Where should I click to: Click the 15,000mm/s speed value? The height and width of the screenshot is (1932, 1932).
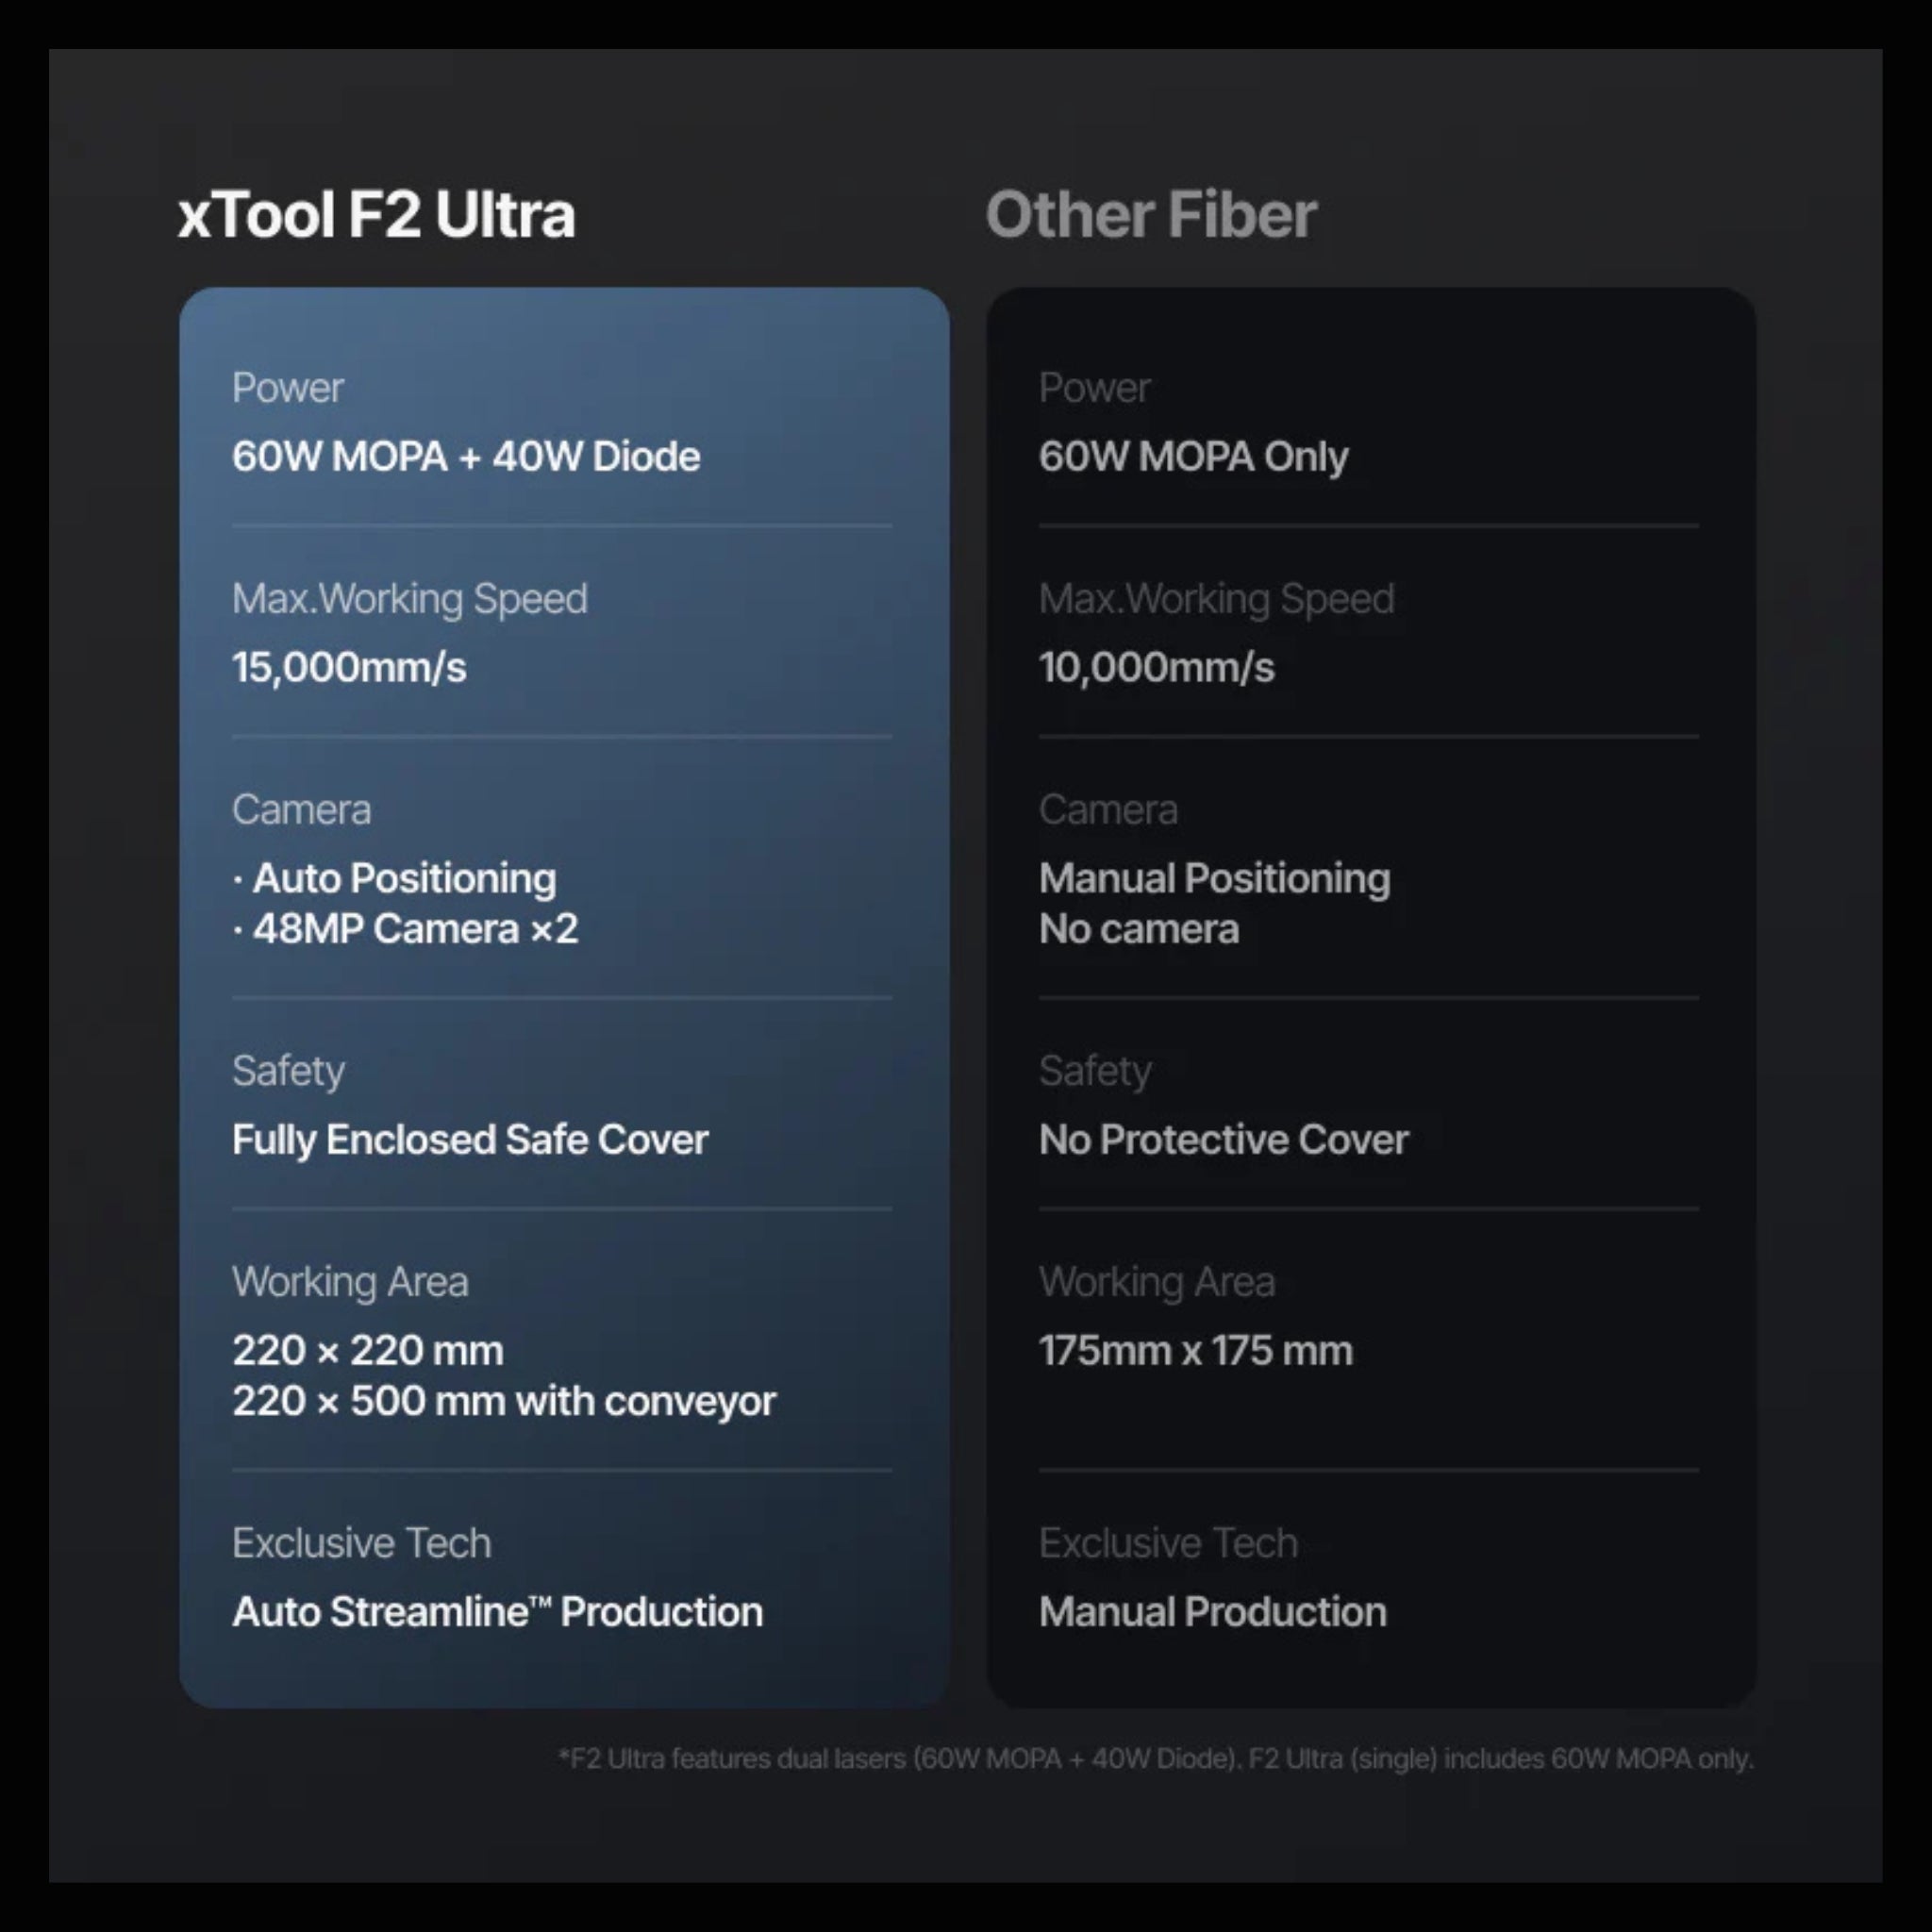pos(349,668)
